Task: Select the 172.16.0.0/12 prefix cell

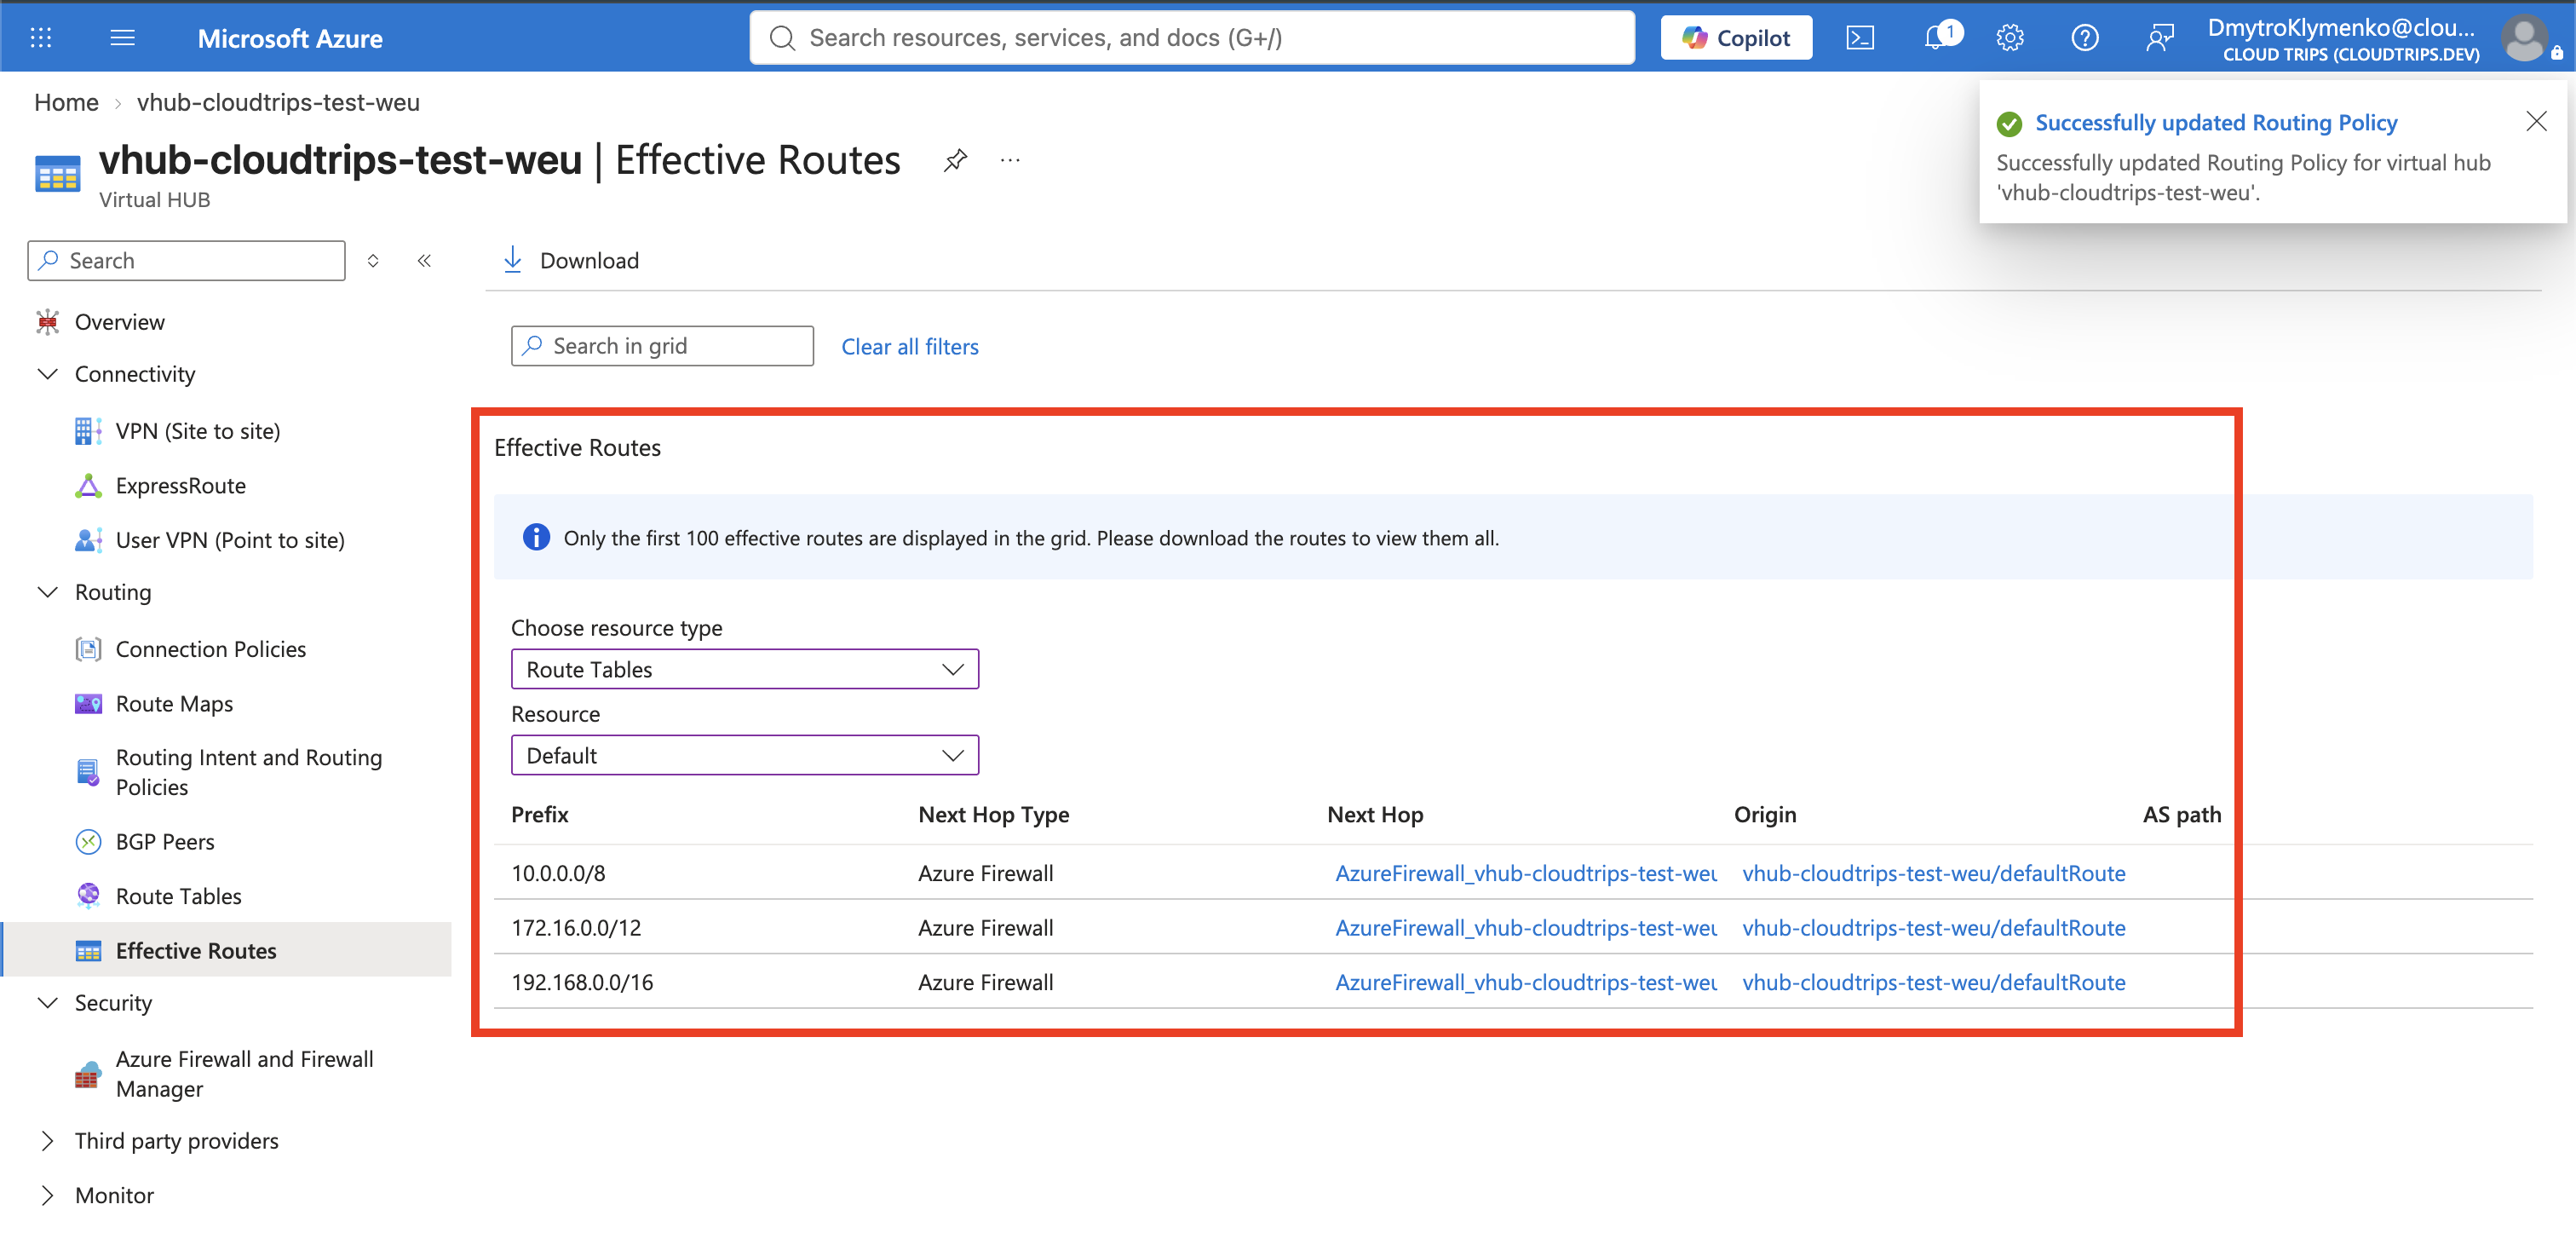Action: point(576,928)
